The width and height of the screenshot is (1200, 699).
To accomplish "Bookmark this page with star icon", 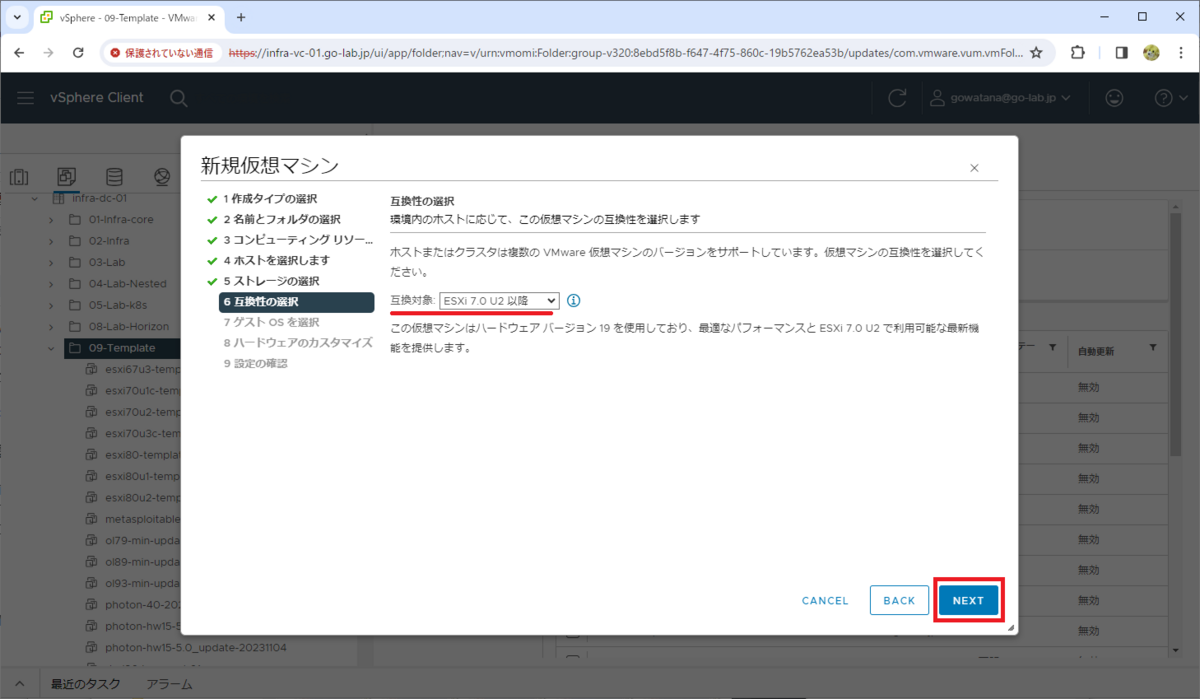I will tap(1036, 52).
